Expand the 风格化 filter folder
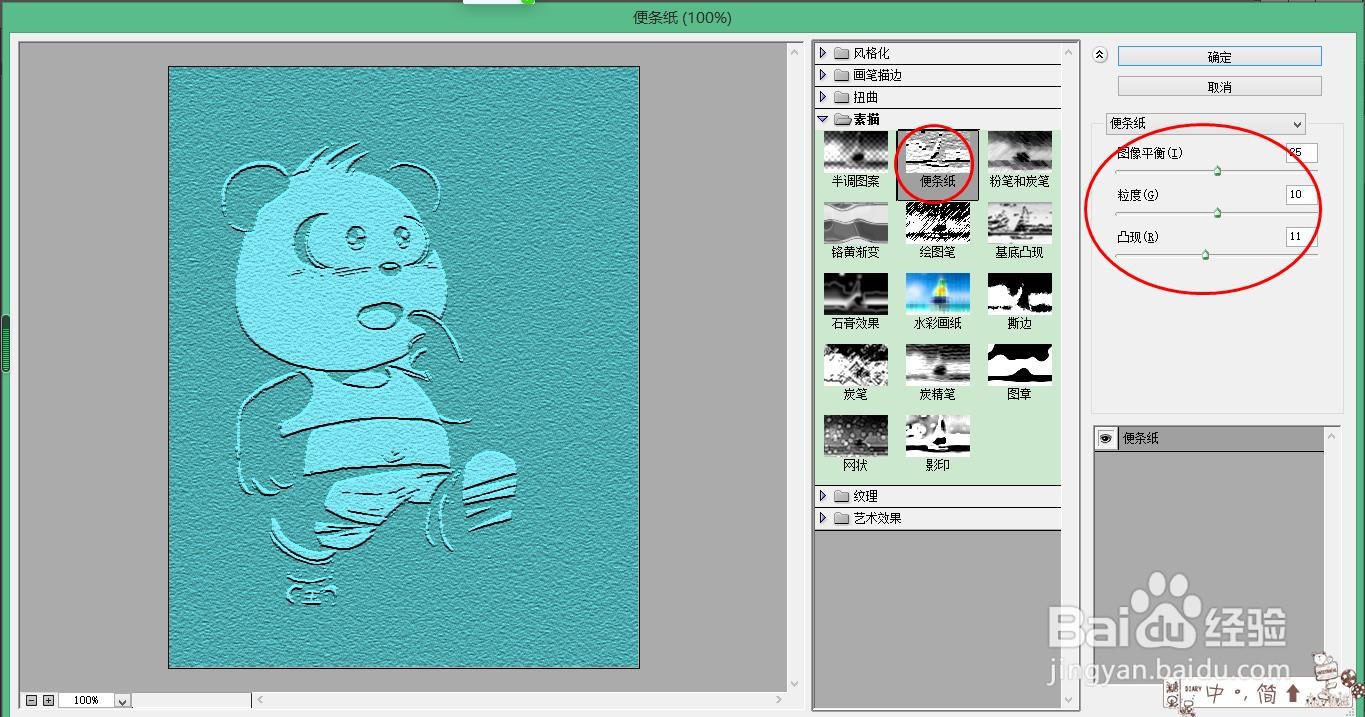This screenshot has width=1365, height=717. (823, 53)
